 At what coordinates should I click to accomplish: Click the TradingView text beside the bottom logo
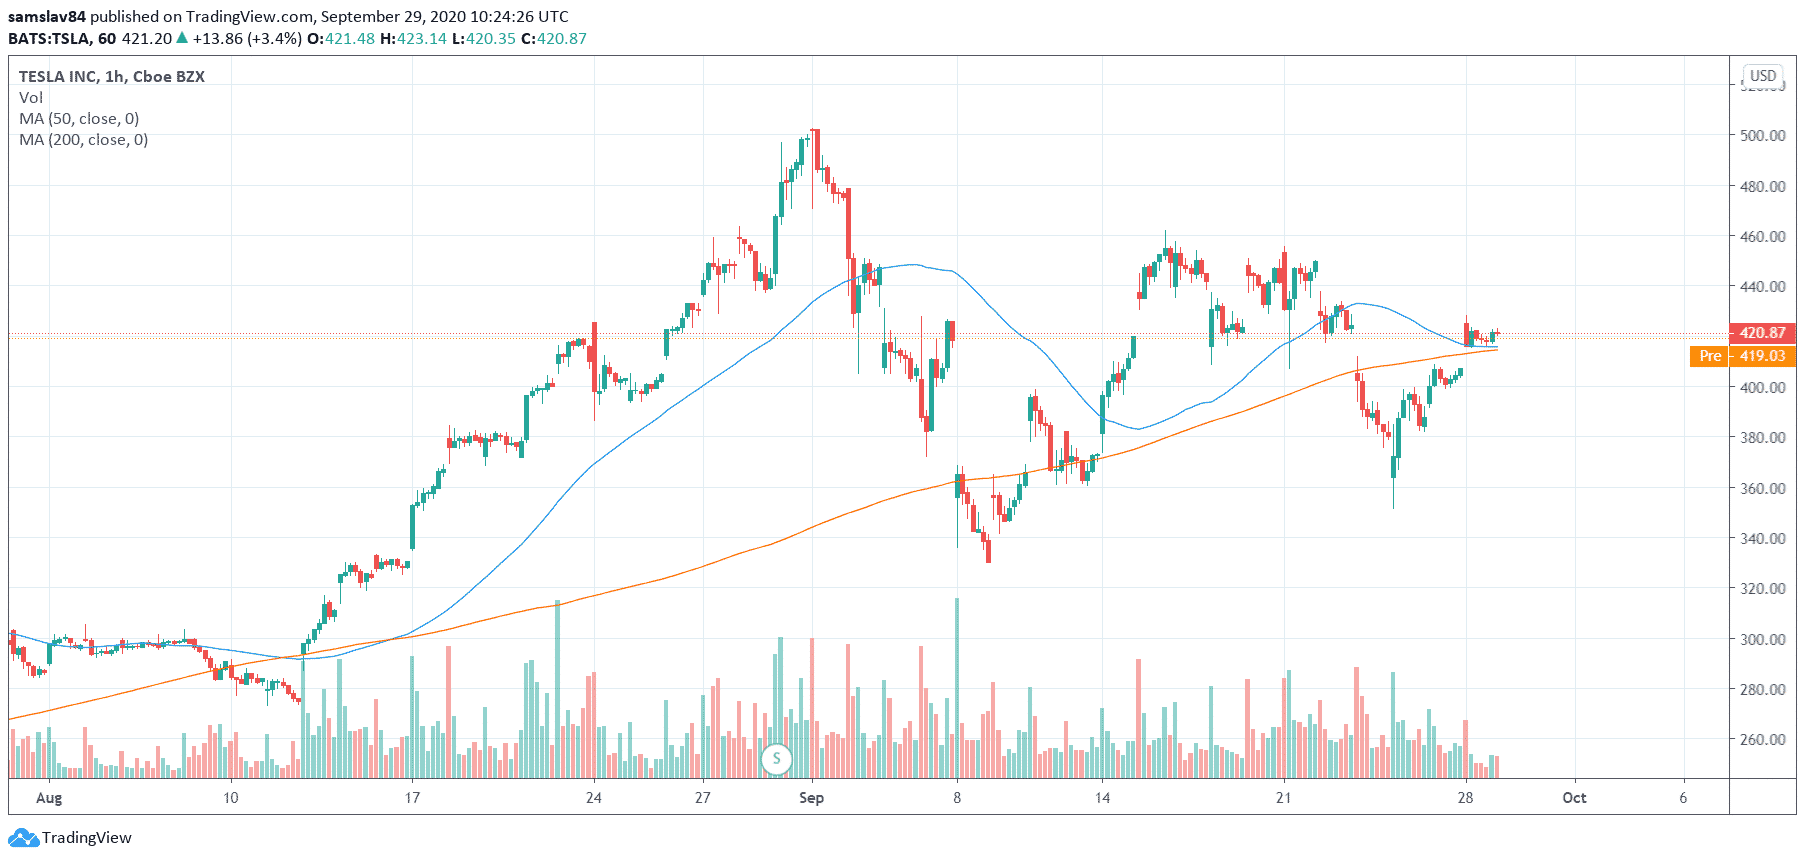coord(87,838)
